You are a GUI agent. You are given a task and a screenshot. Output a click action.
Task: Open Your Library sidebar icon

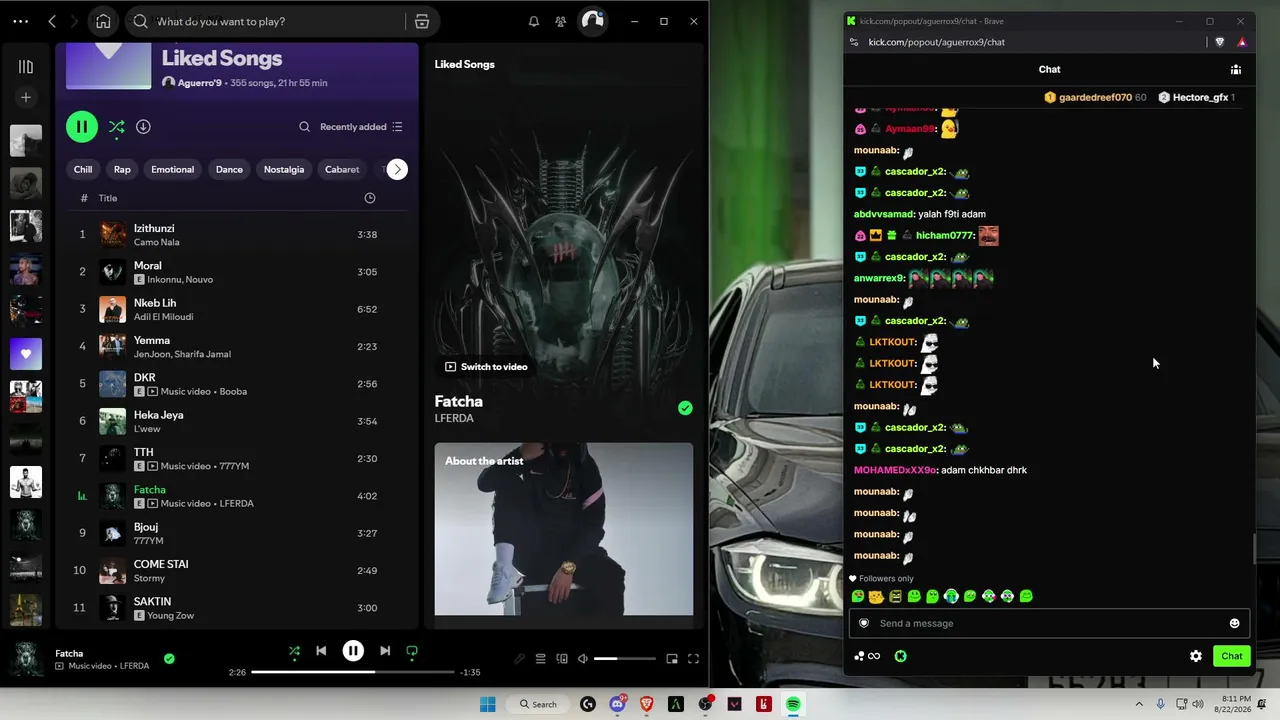click(26, 67)
